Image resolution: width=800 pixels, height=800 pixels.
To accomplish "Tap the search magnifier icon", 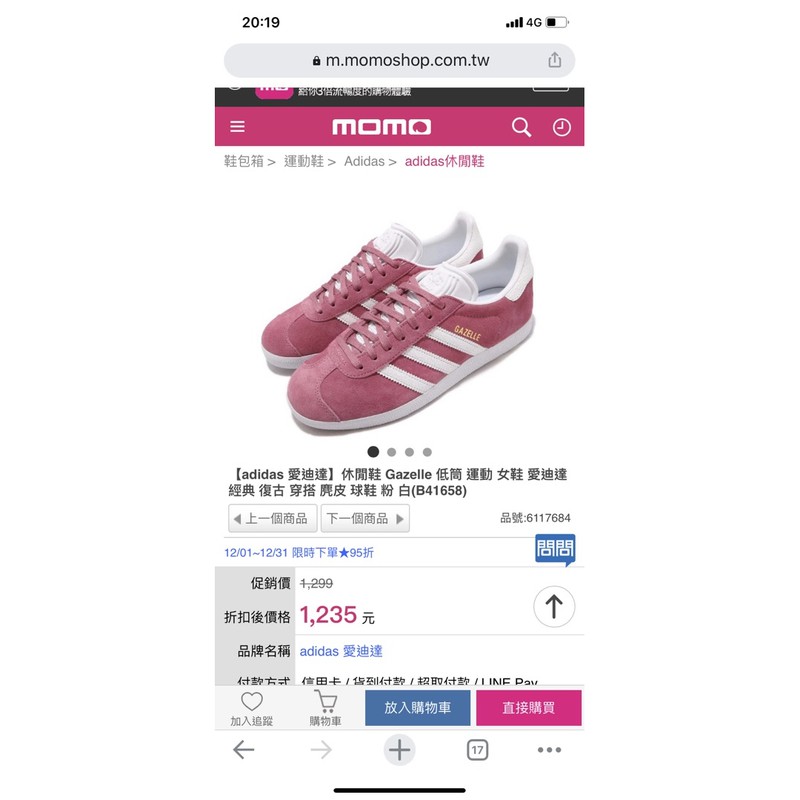I will (521, 127).
